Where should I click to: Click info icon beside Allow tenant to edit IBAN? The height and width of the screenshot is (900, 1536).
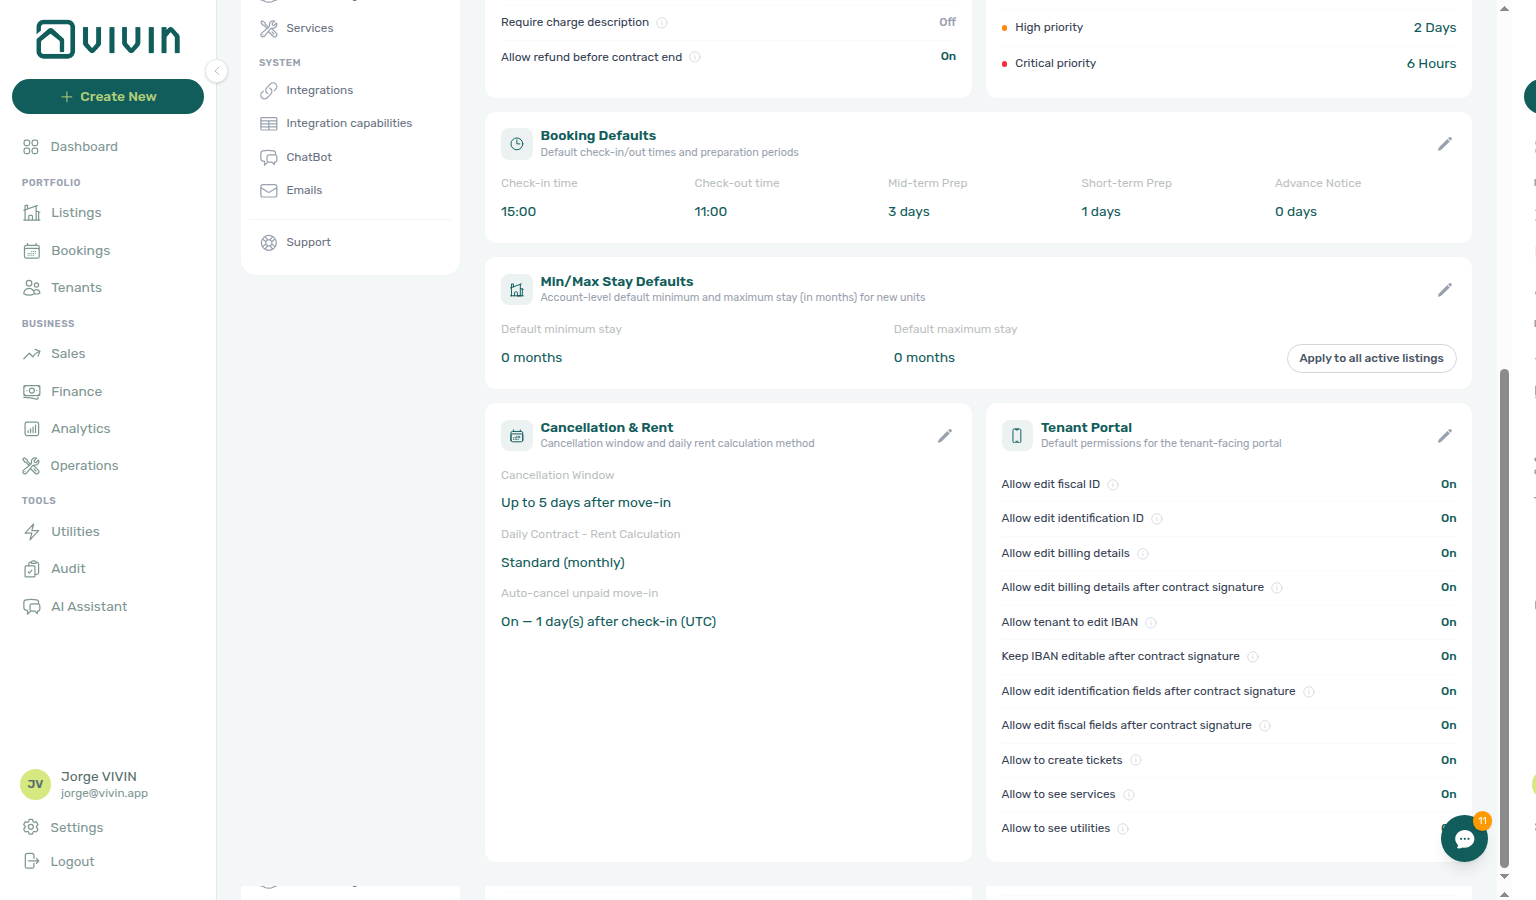tap(1151, 623)
